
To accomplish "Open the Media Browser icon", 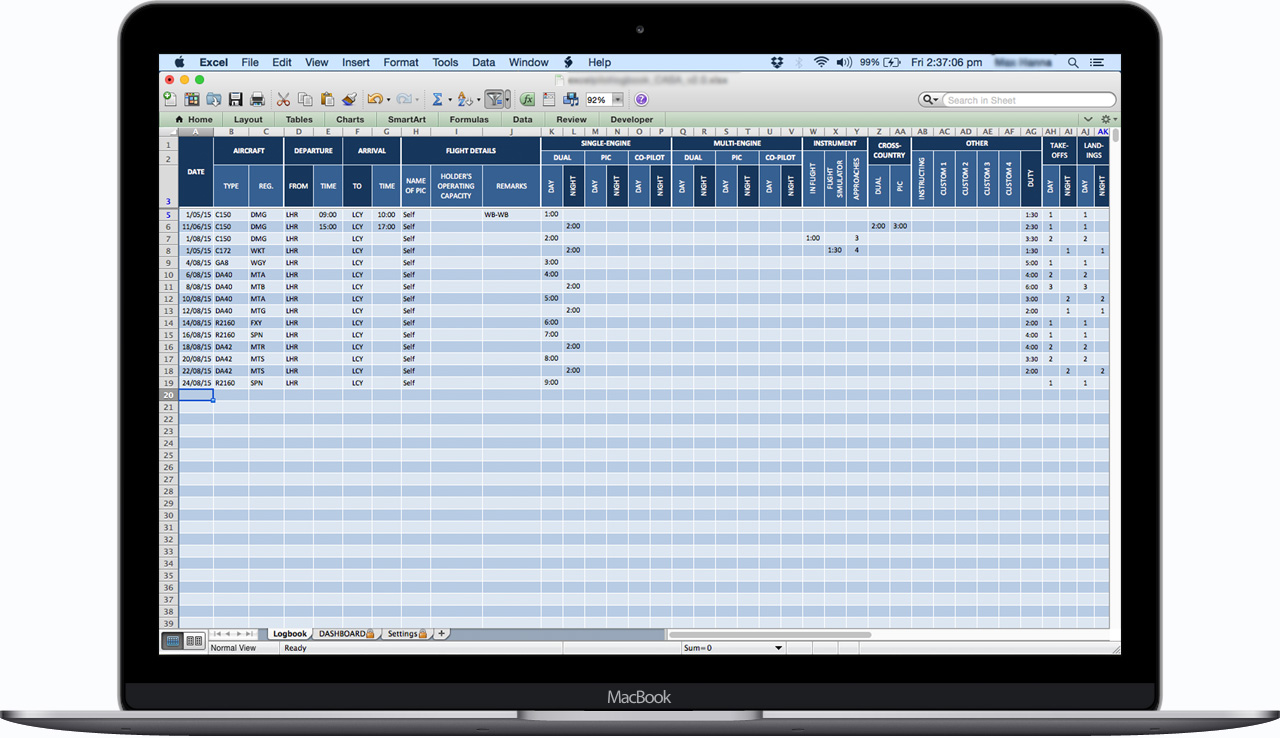I will point(571,99).
